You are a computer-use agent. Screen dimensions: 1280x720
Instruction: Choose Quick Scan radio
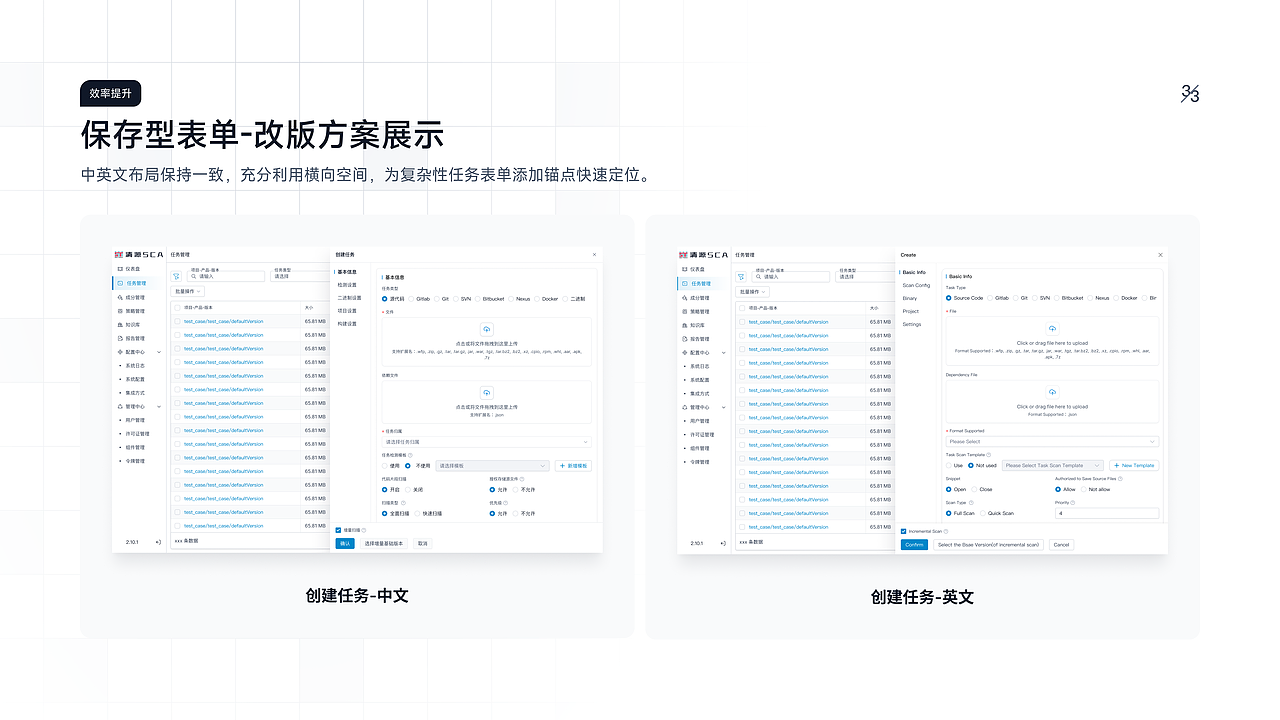pos(983,513)
